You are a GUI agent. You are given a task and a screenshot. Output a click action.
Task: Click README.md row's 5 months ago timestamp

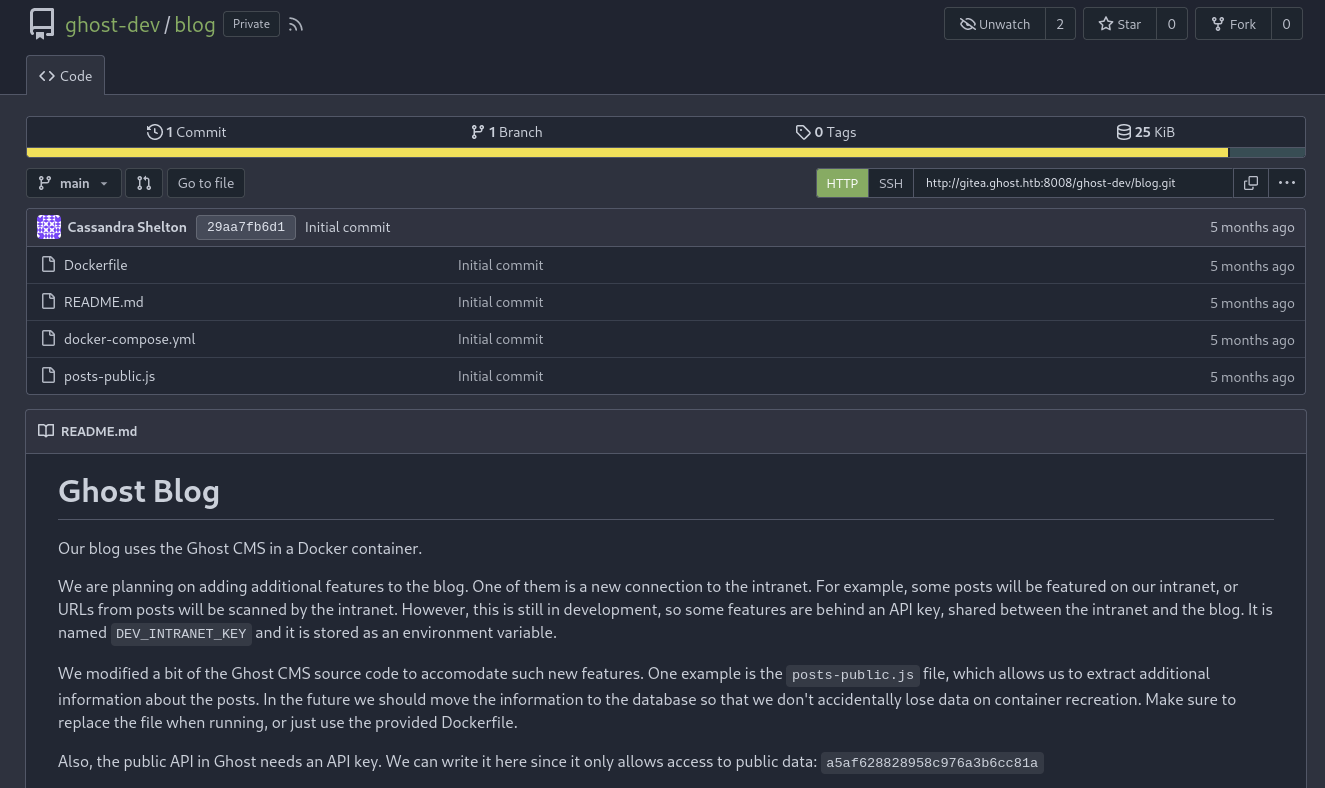pyautogui.click(x=1252, y=303)
